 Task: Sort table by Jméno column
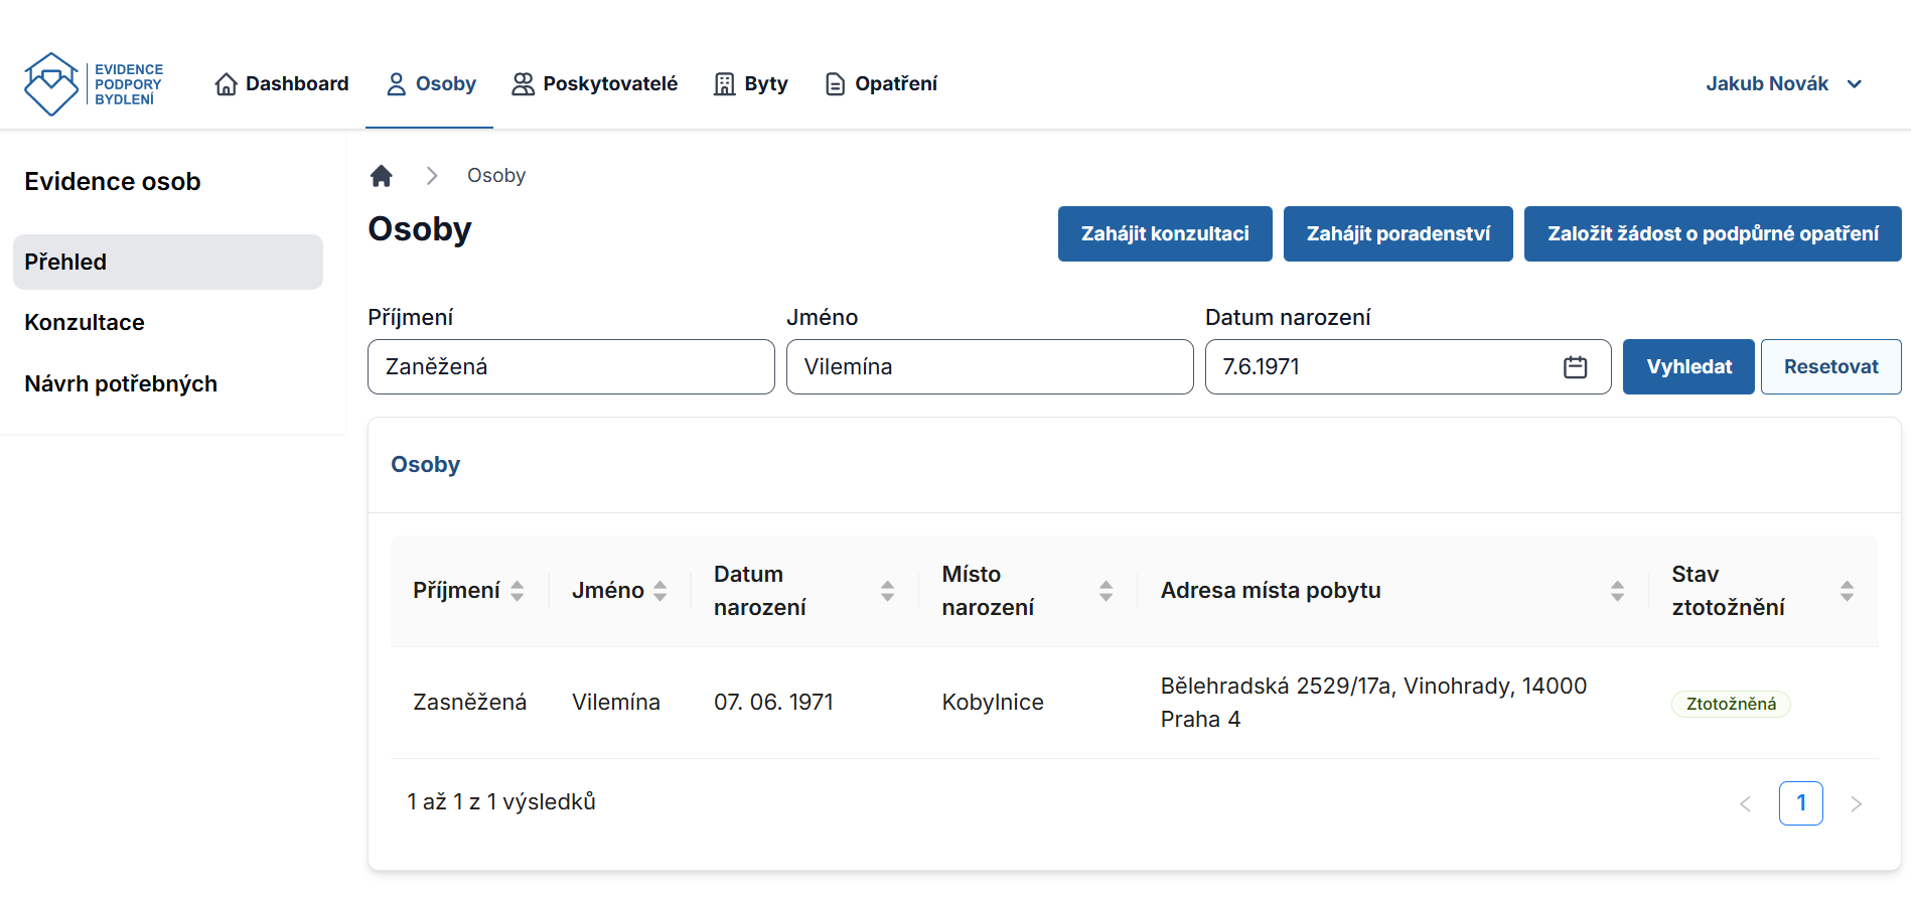click(x=660, y=591)
